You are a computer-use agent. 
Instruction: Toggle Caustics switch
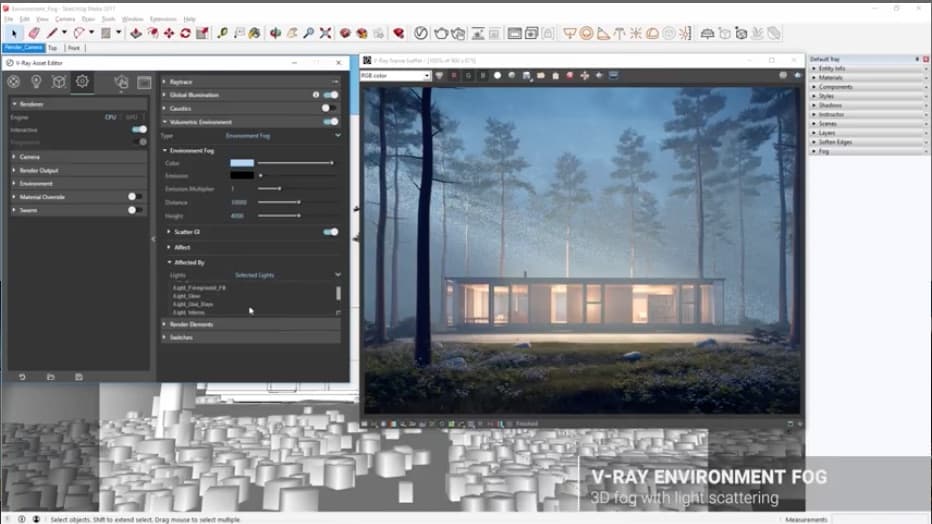coord(328,108)
